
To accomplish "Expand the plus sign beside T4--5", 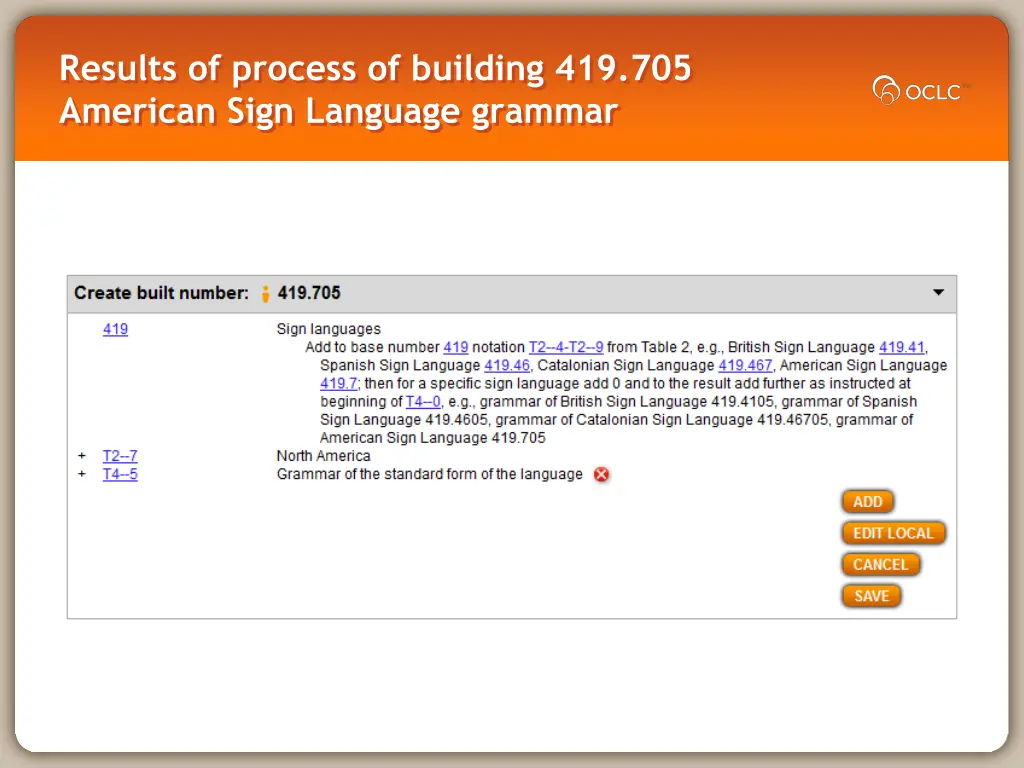I will tap(82, 474).
